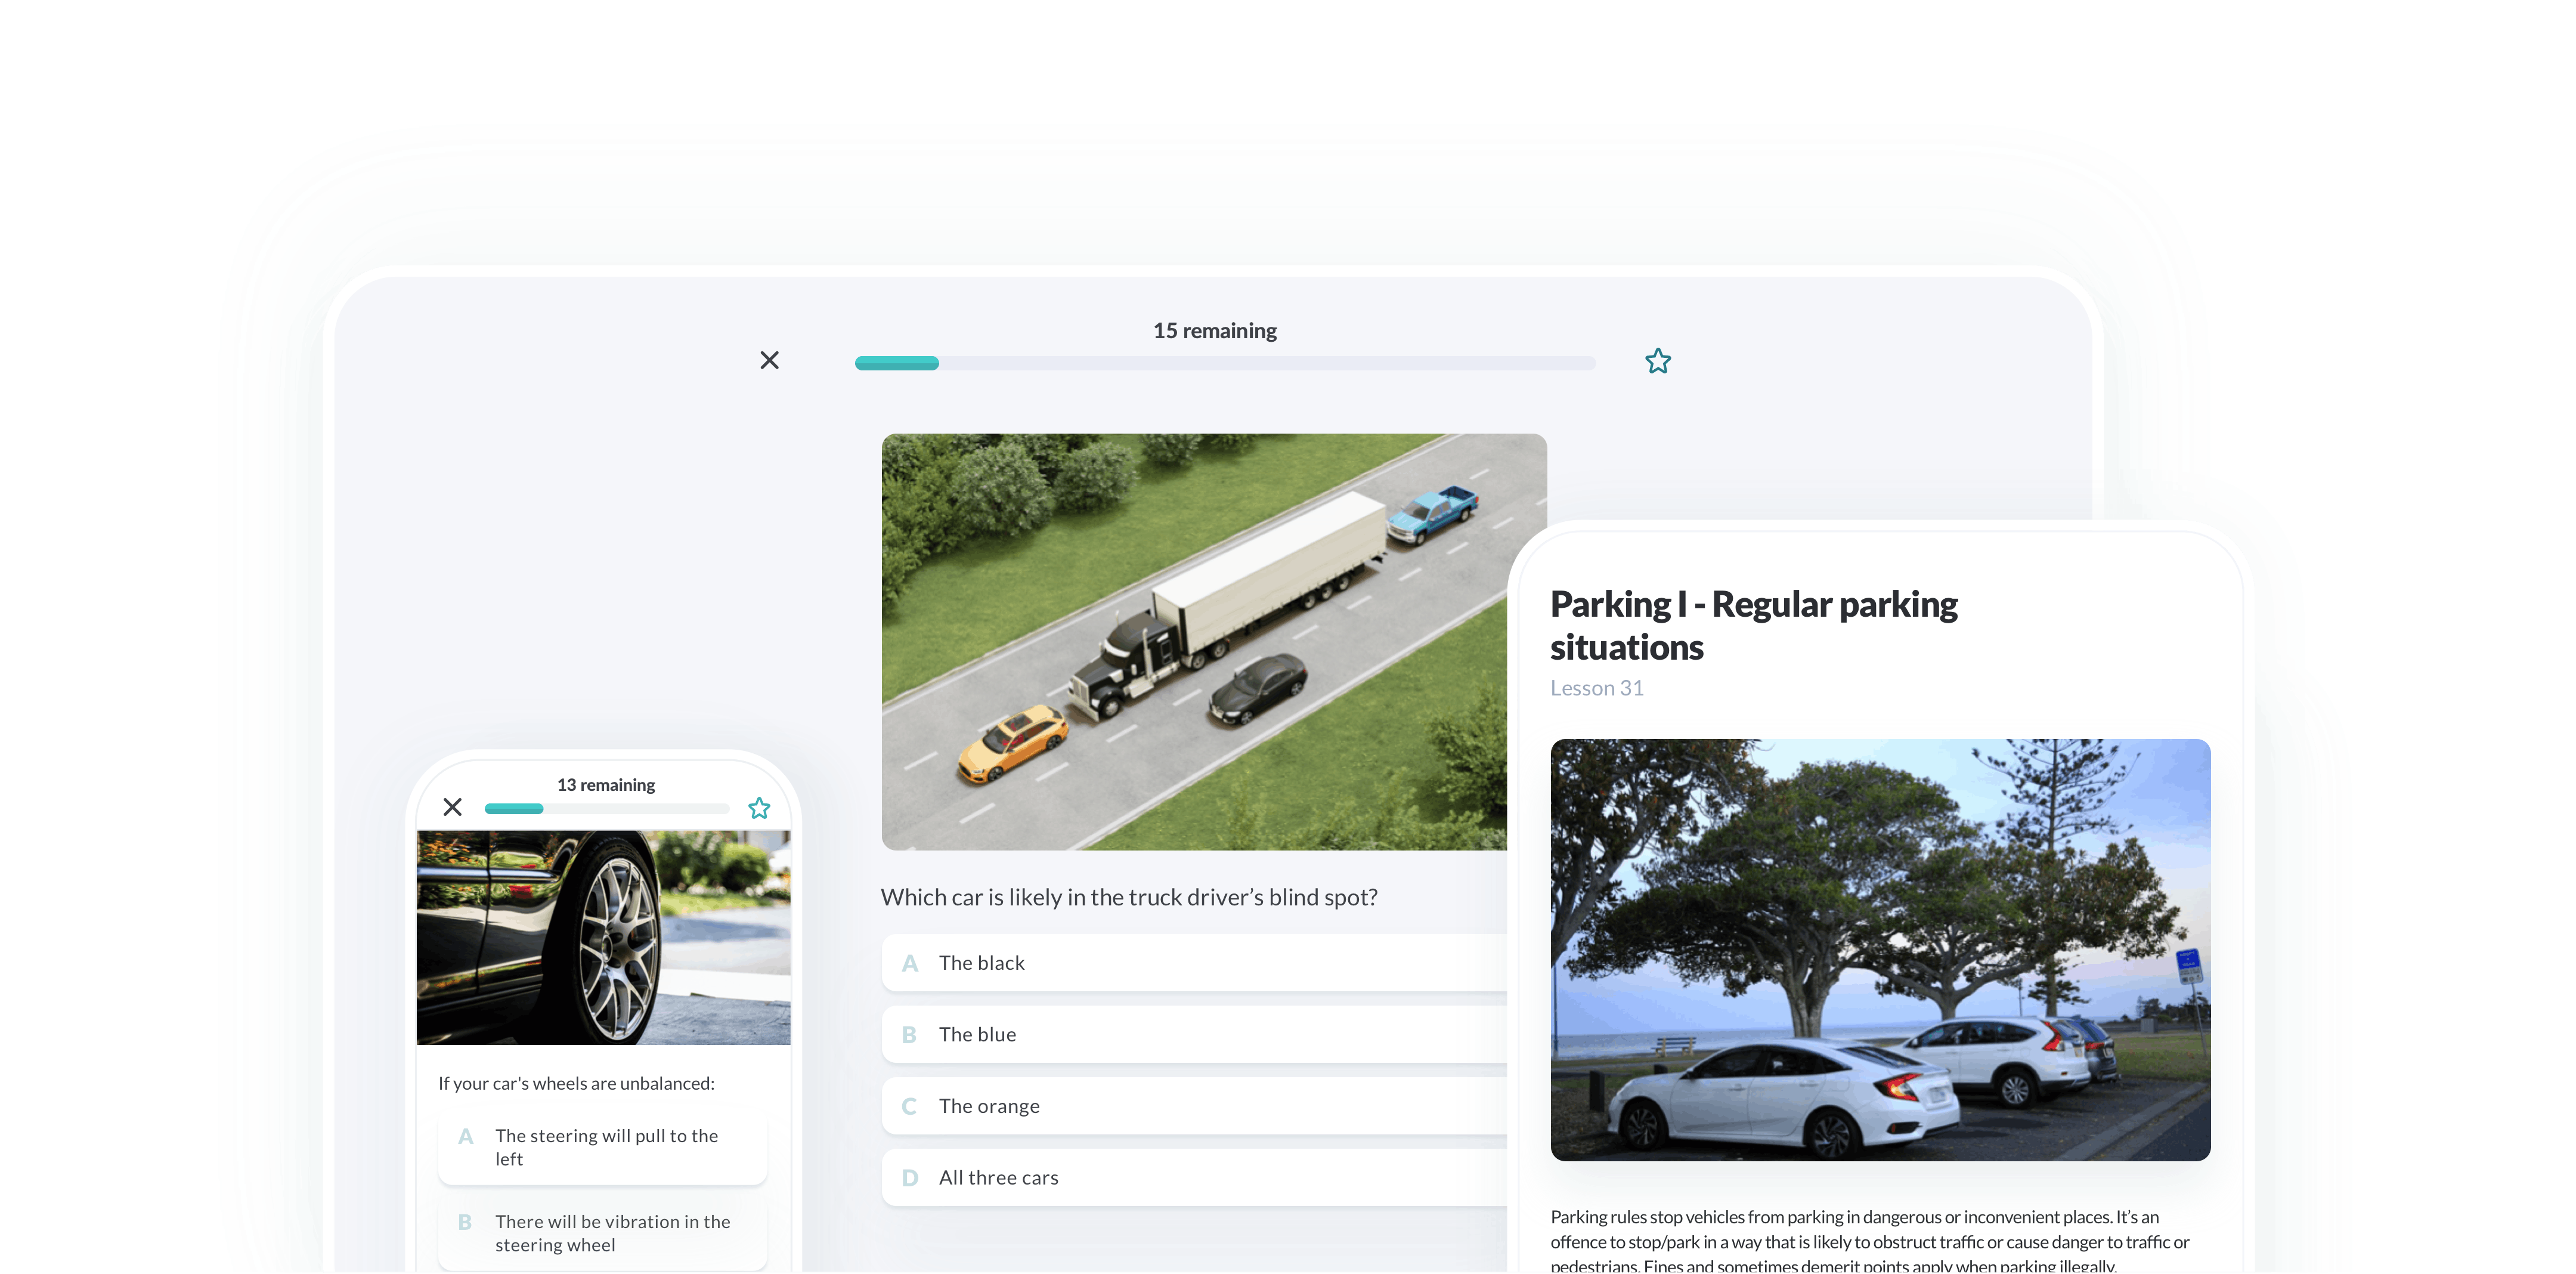Click the '15 remaining' counter text
The height and width of the screenshot is (1274, 2576).
point(1214,331)
